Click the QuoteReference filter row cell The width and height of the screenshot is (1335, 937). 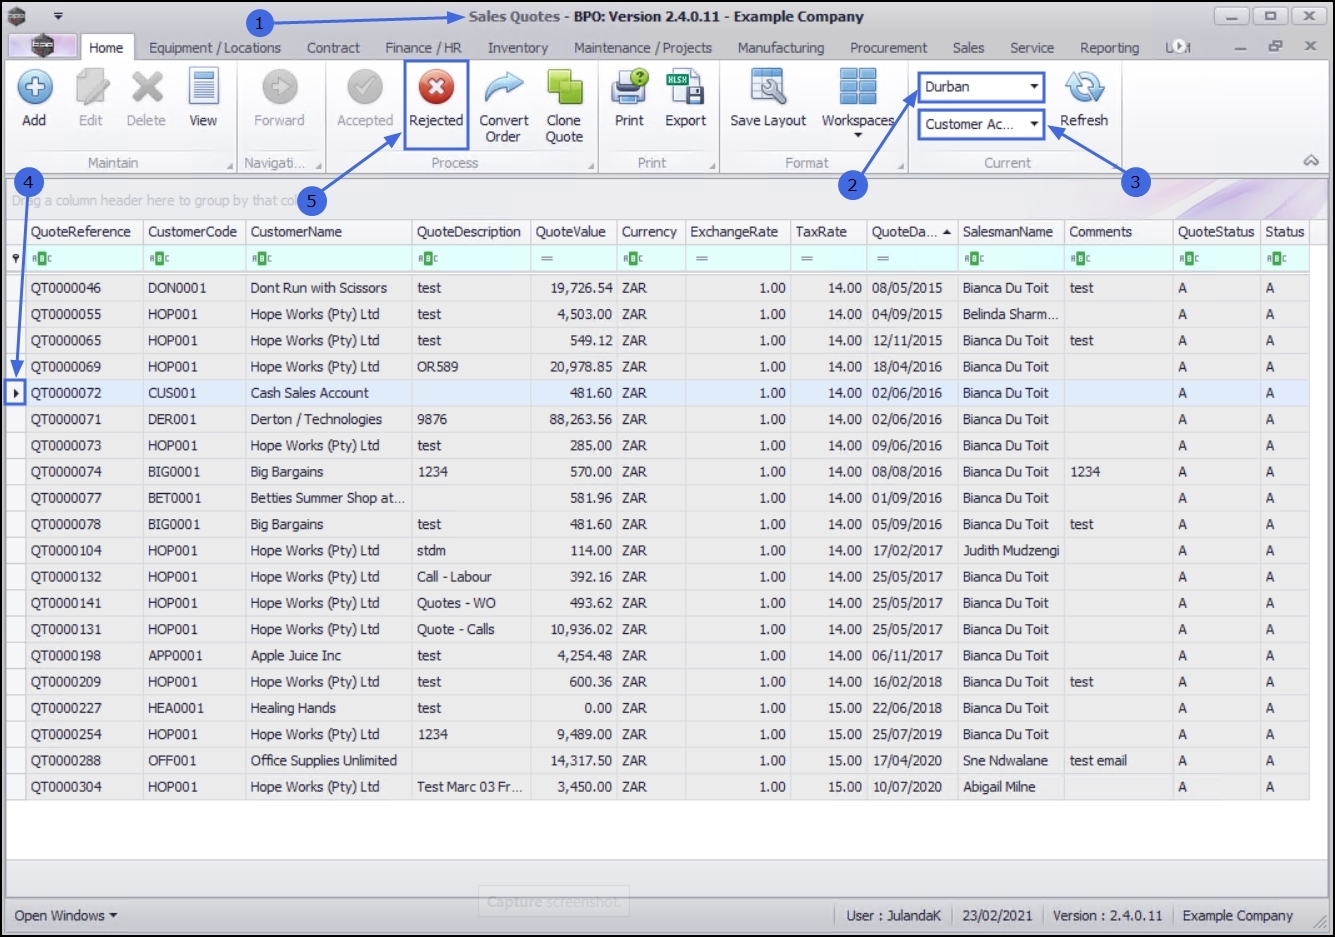85,258
